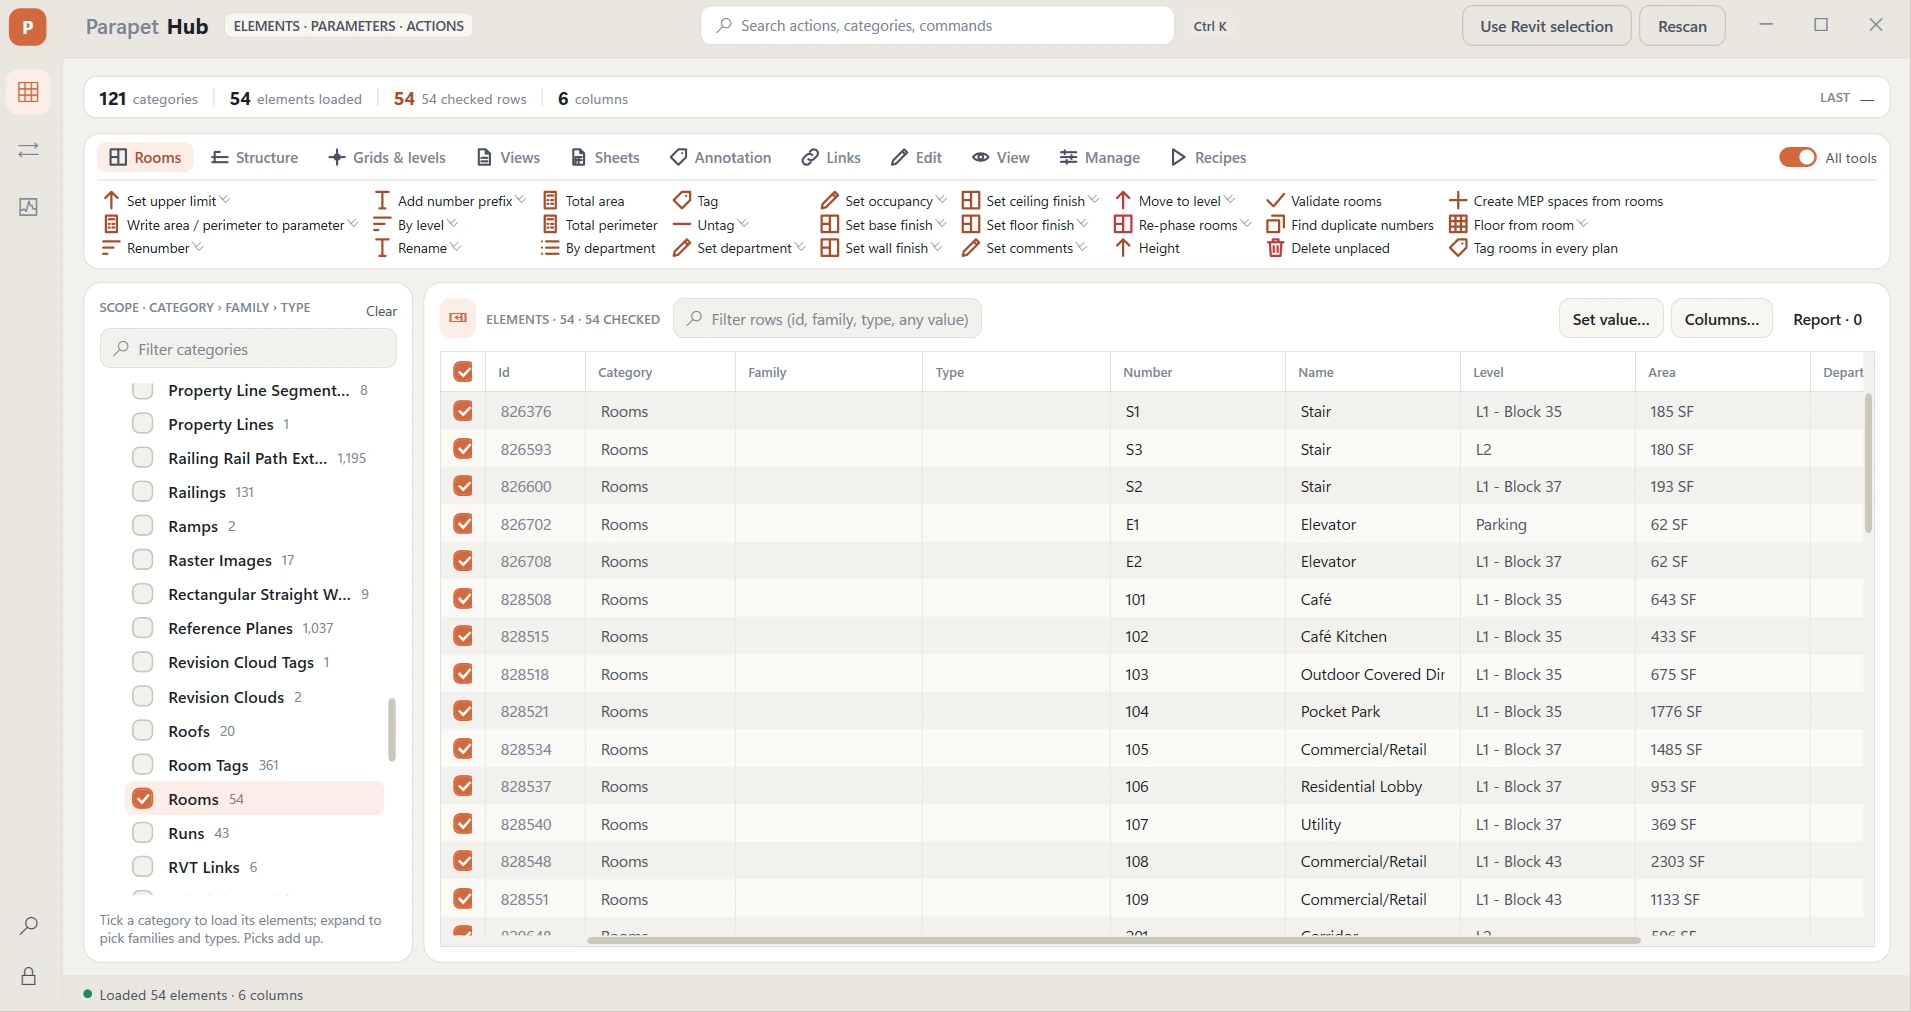Viewport: 1911px width, 1012px height.
Task: Click the Set value... button
Action: pyautogui.click(x=1611, y=319)
